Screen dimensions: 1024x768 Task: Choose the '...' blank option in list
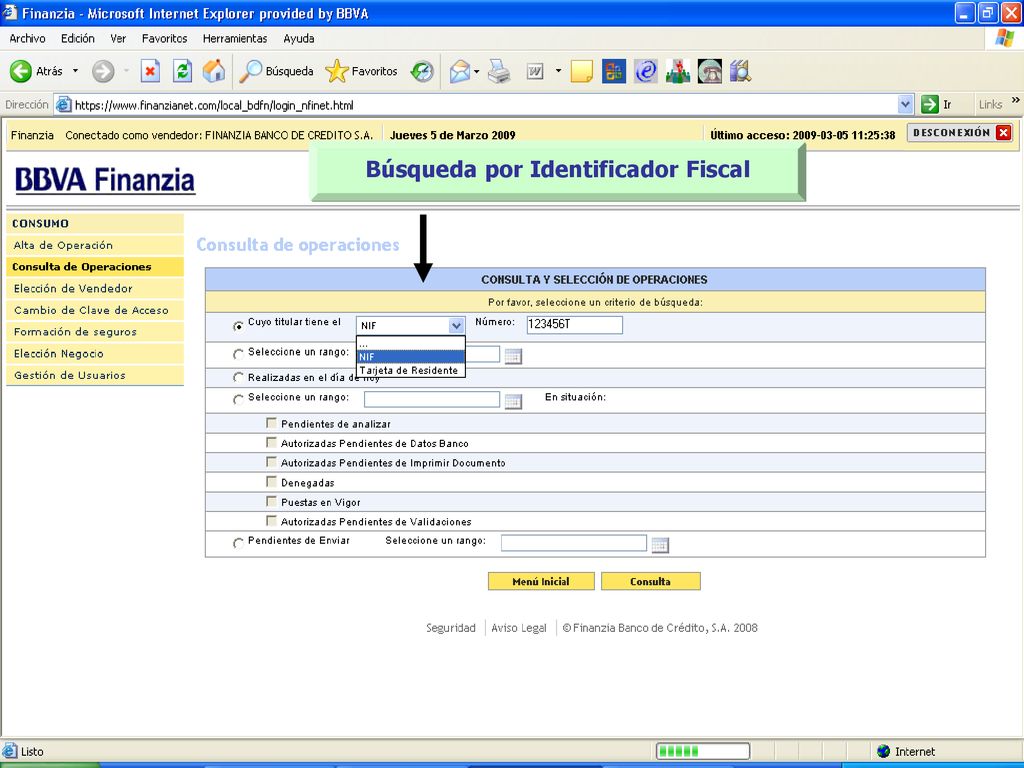(x=410, y=344)
